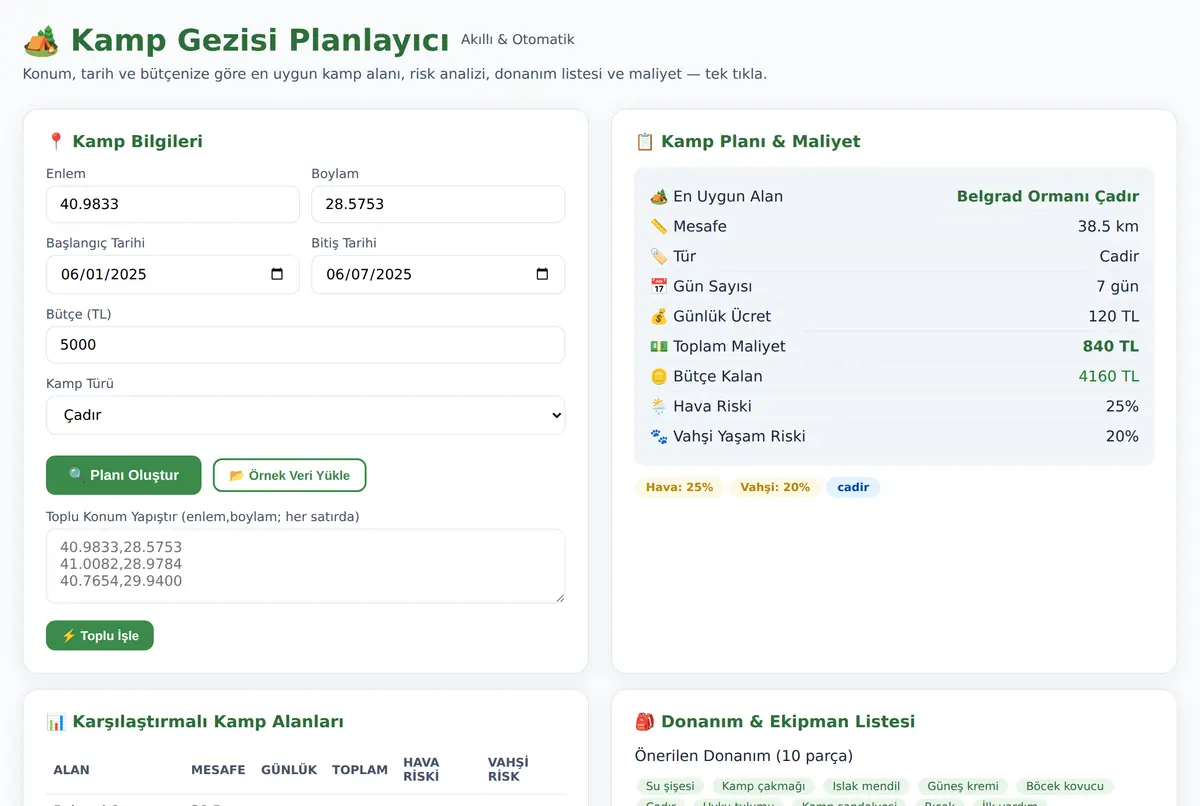
Task: Click the tag icon in the Tür row
Action: pyautogui.click(x=658, y=256)
